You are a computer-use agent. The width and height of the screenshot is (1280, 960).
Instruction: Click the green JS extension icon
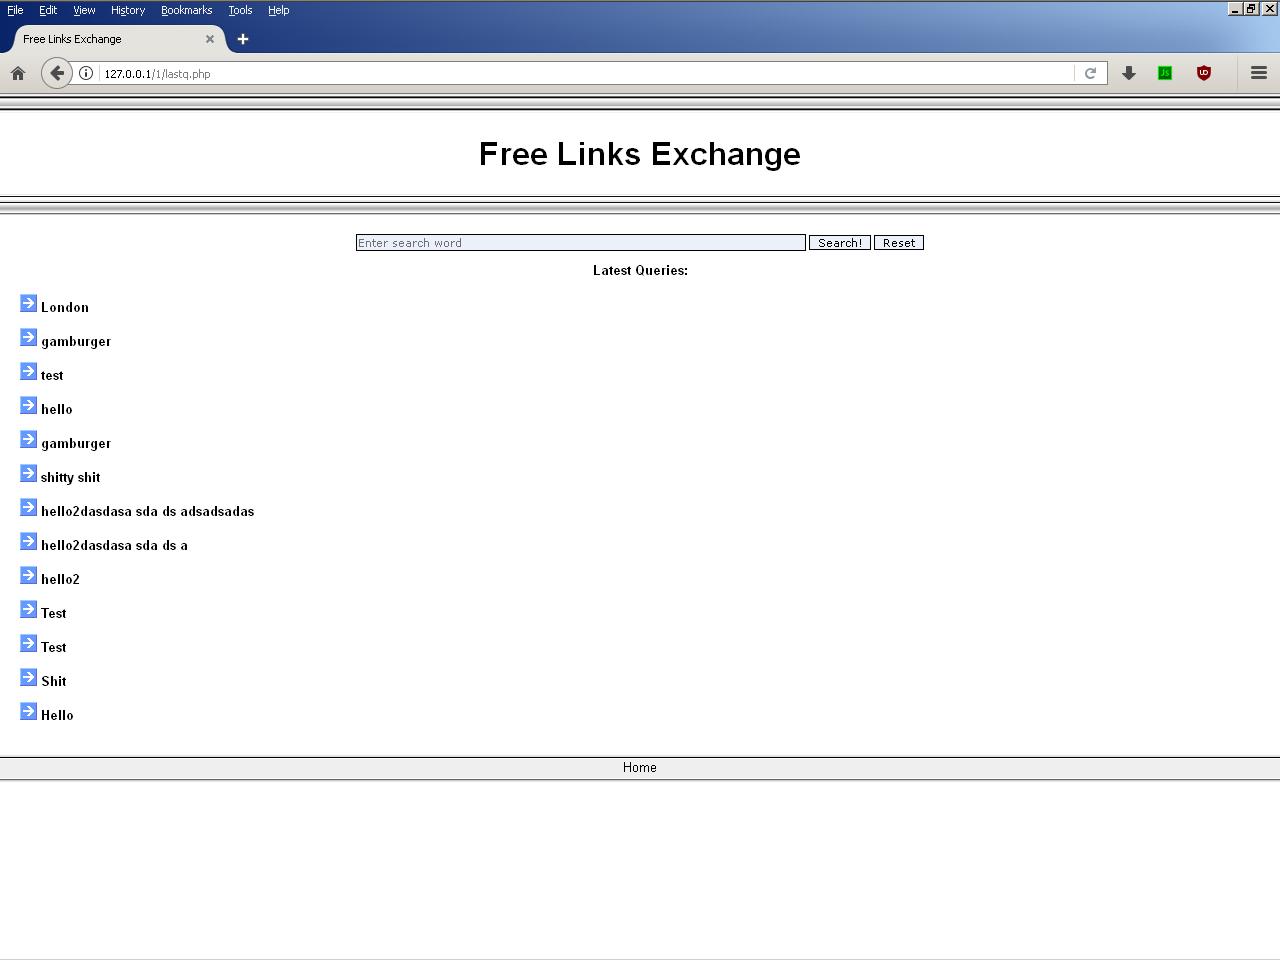[x=1165, y=73]
